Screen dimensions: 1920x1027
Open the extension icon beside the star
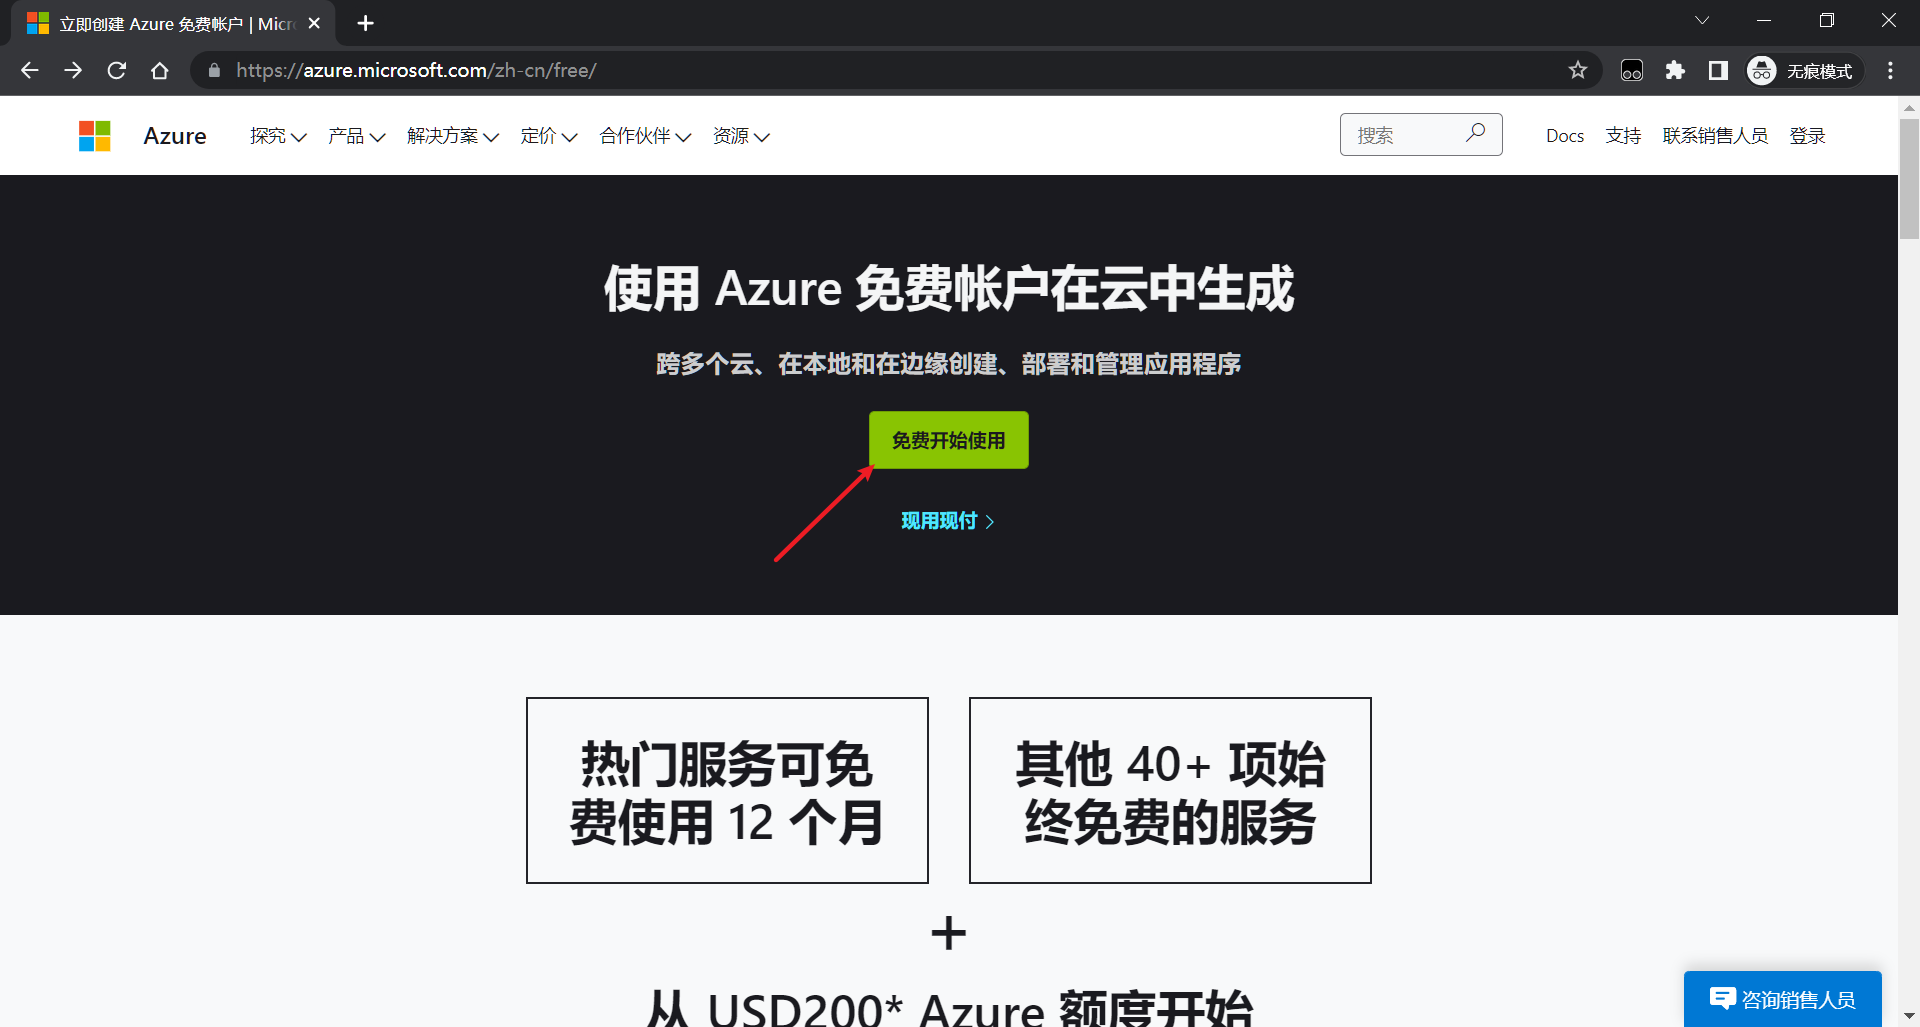(x=1632, y=70)
